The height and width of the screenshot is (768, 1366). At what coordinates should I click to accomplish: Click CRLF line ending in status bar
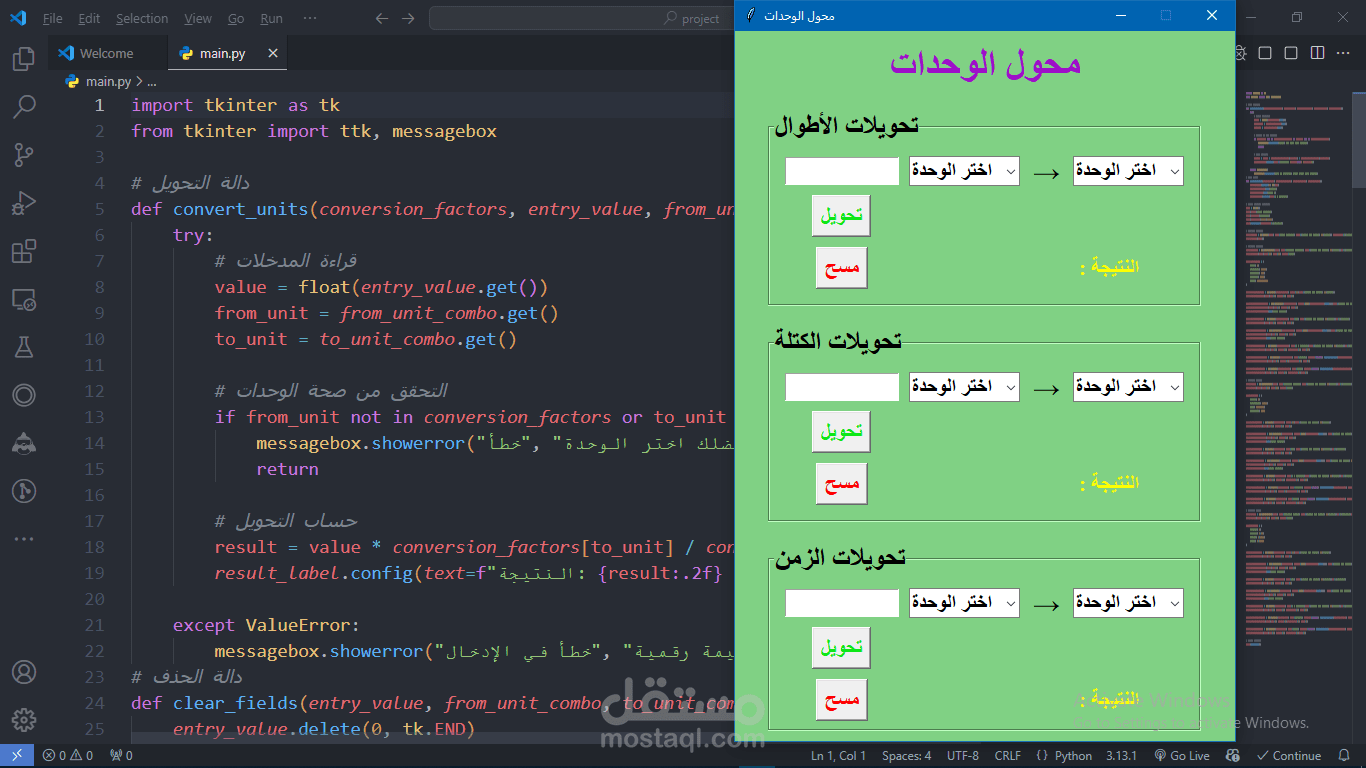coord(1008,756)
